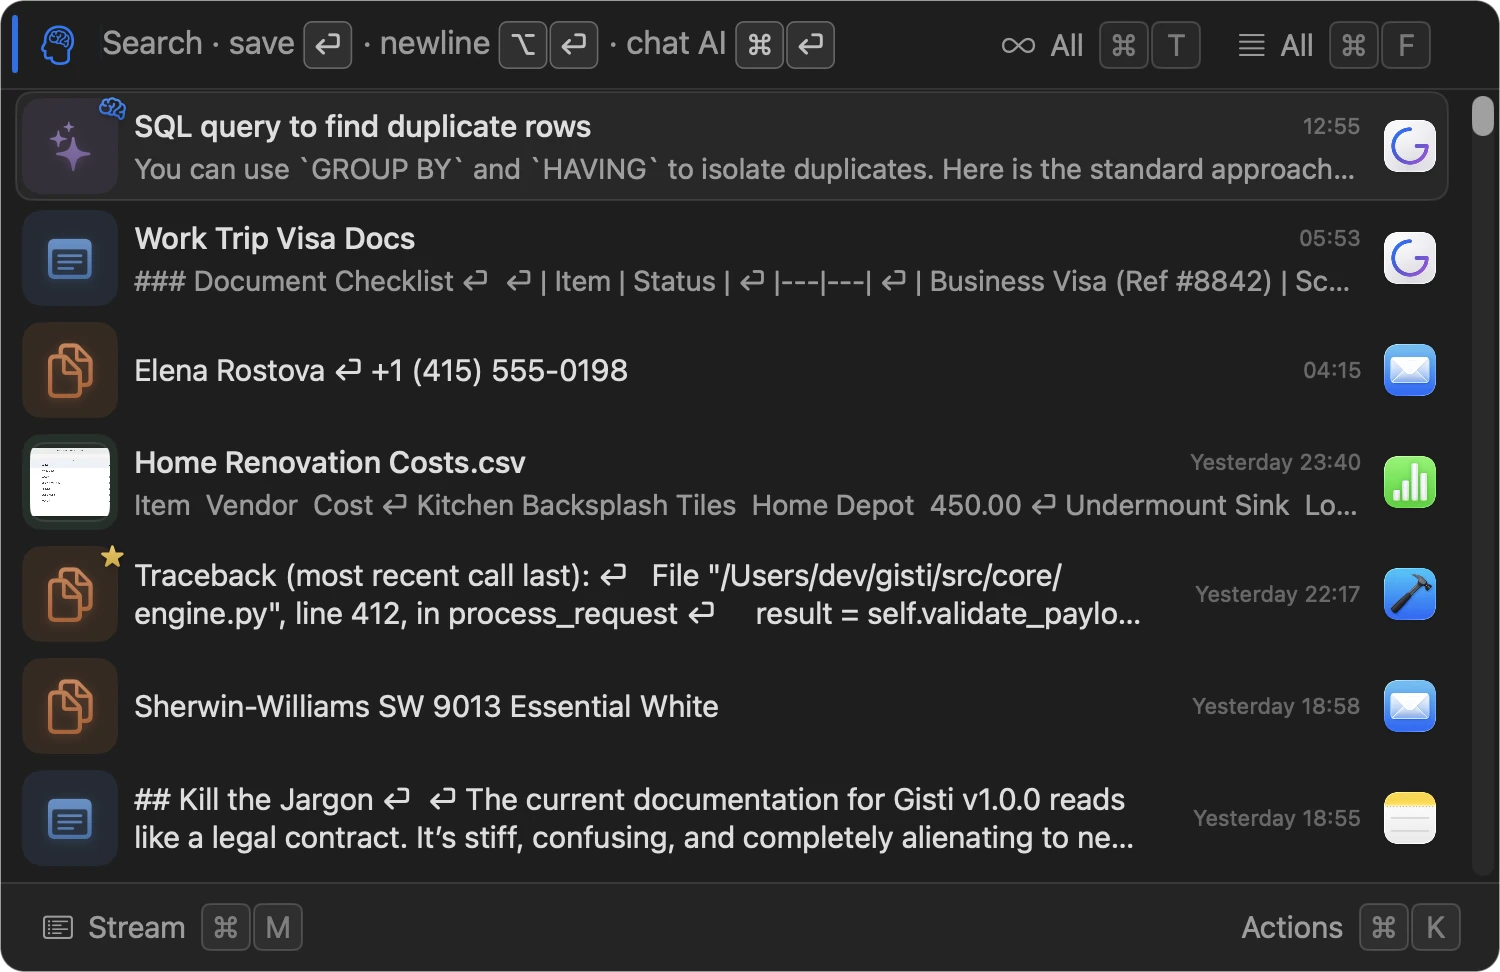Click the sparkle AI icon on SQL query row
Image resolution: width=1500 pixels, height=972 pixels.
pos(70,146)
